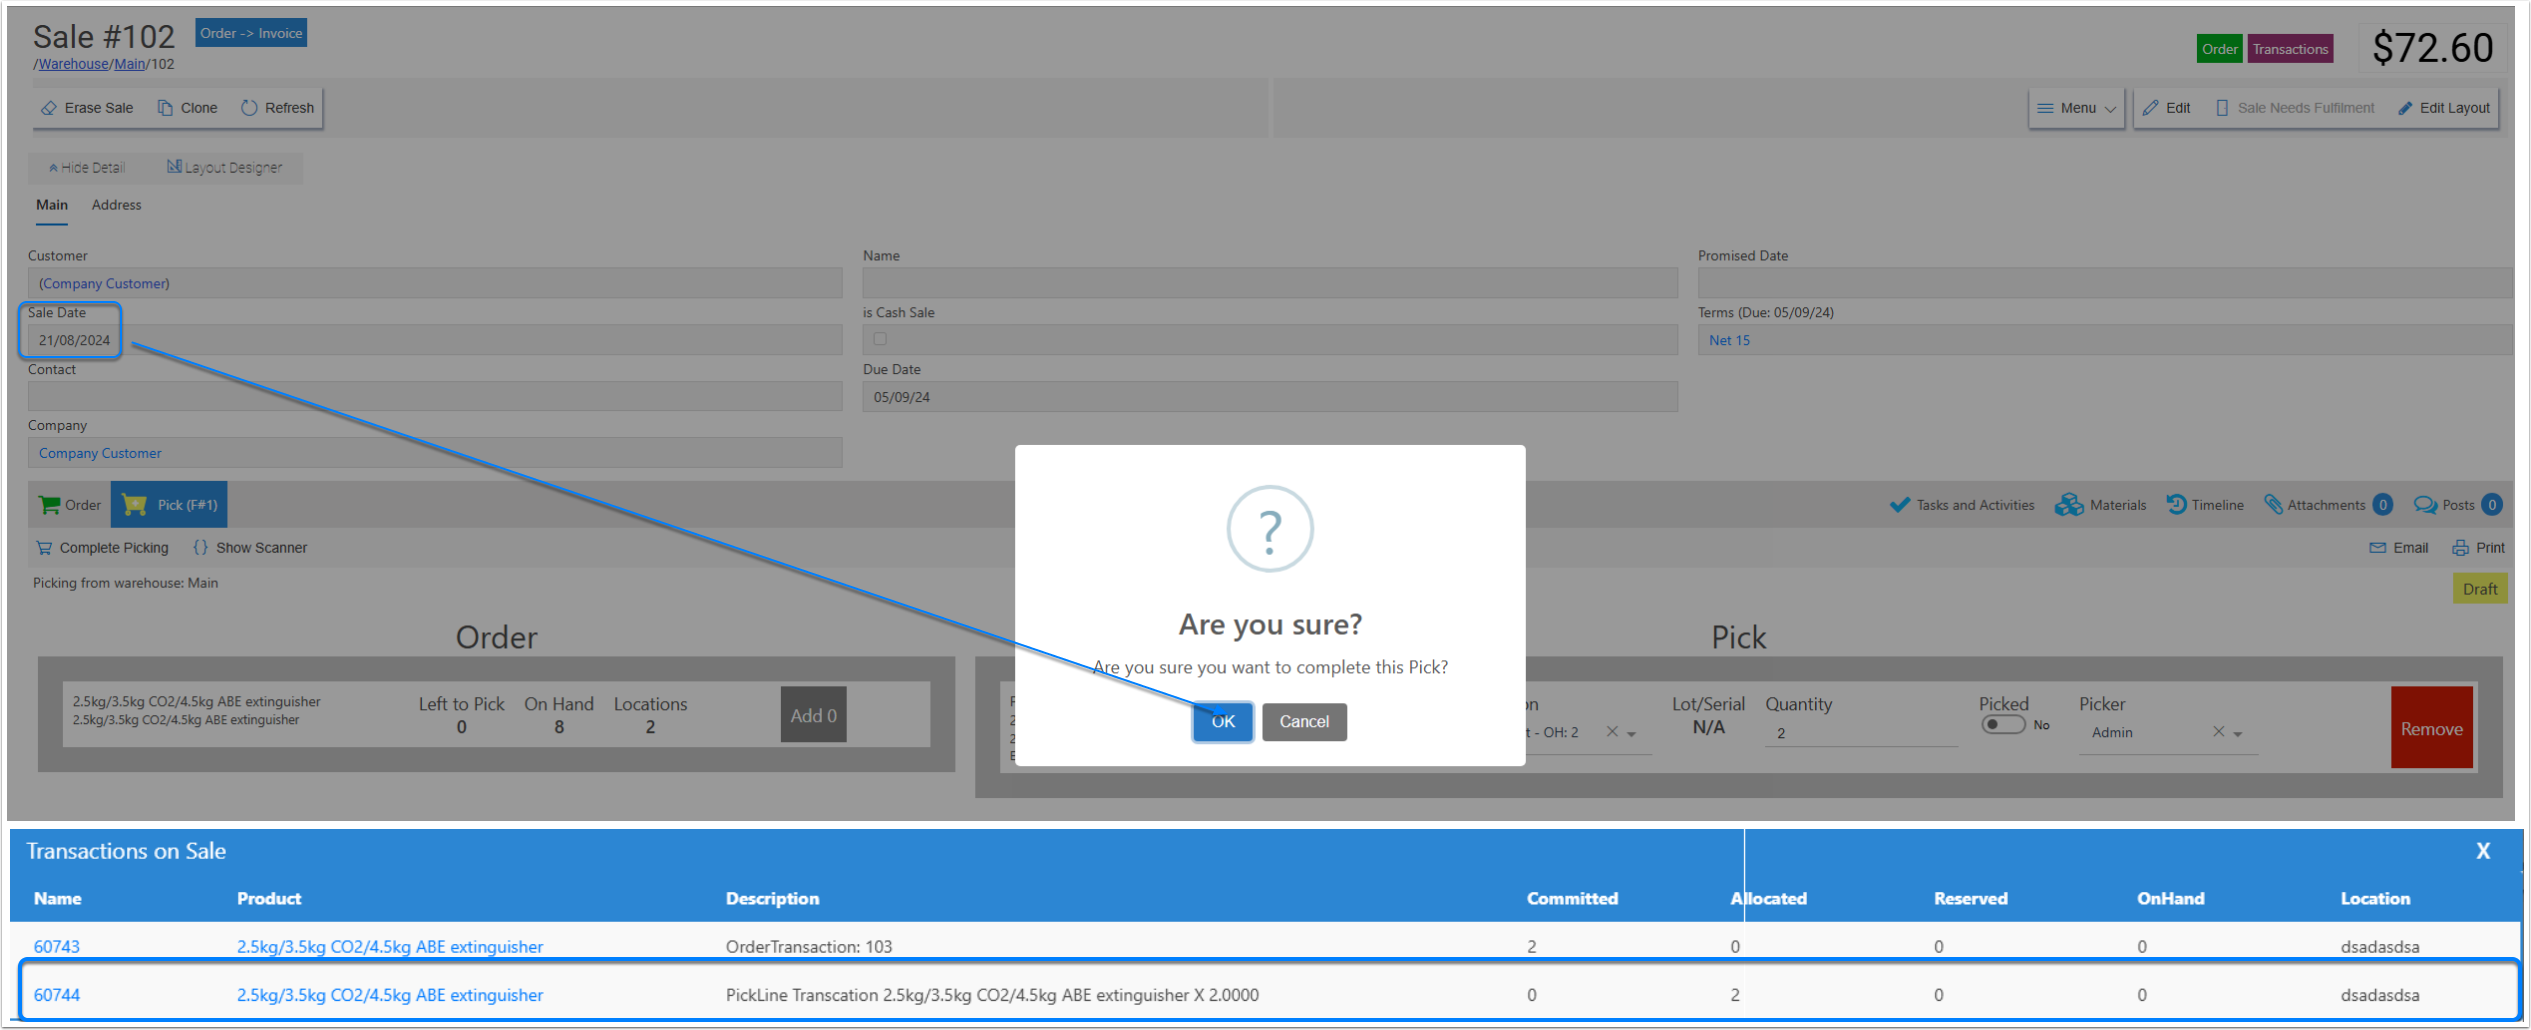Screen dimensions: 2531x1030
Task: Click the pick Quantity input field
Action: (x=1860, y=734)
